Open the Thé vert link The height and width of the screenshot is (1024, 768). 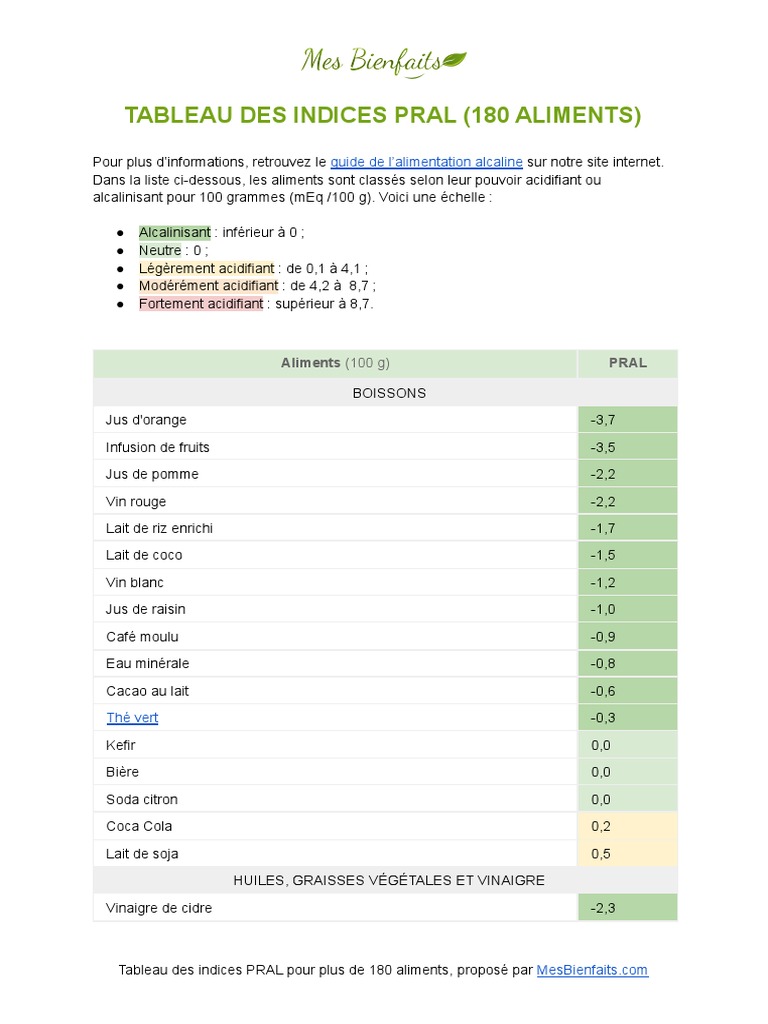[x=132, y=718]
